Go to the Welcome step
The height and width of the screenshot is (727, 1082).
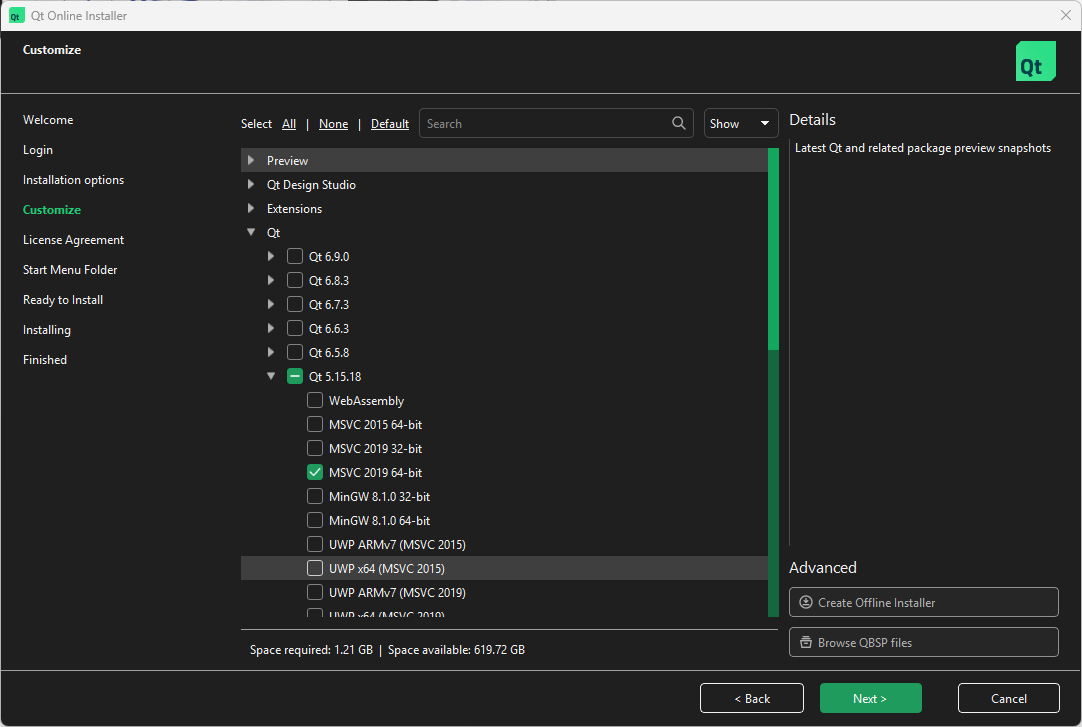[x=48, y=120]
